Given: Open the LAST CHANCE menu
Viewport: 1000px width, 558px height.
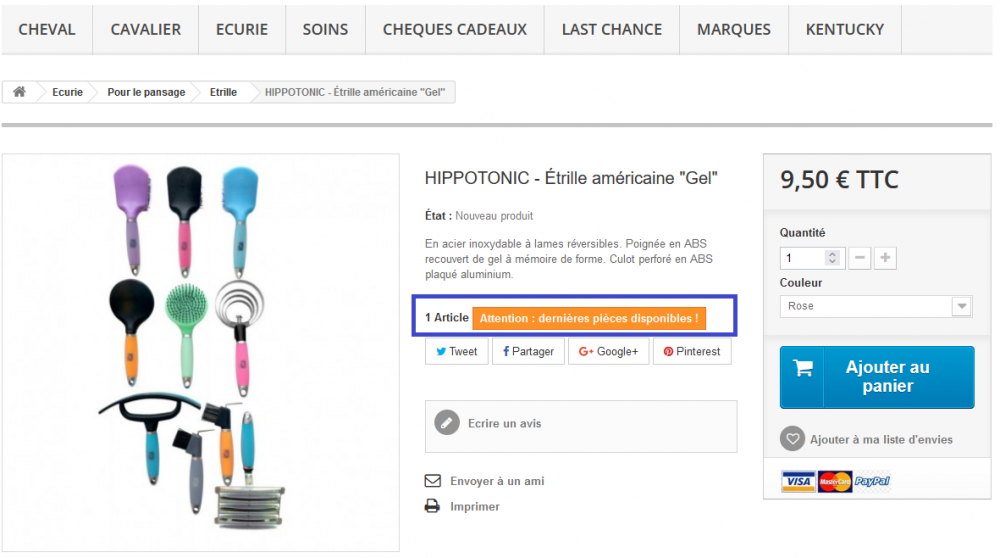Looking at the screenshot, I should point(612,29).
